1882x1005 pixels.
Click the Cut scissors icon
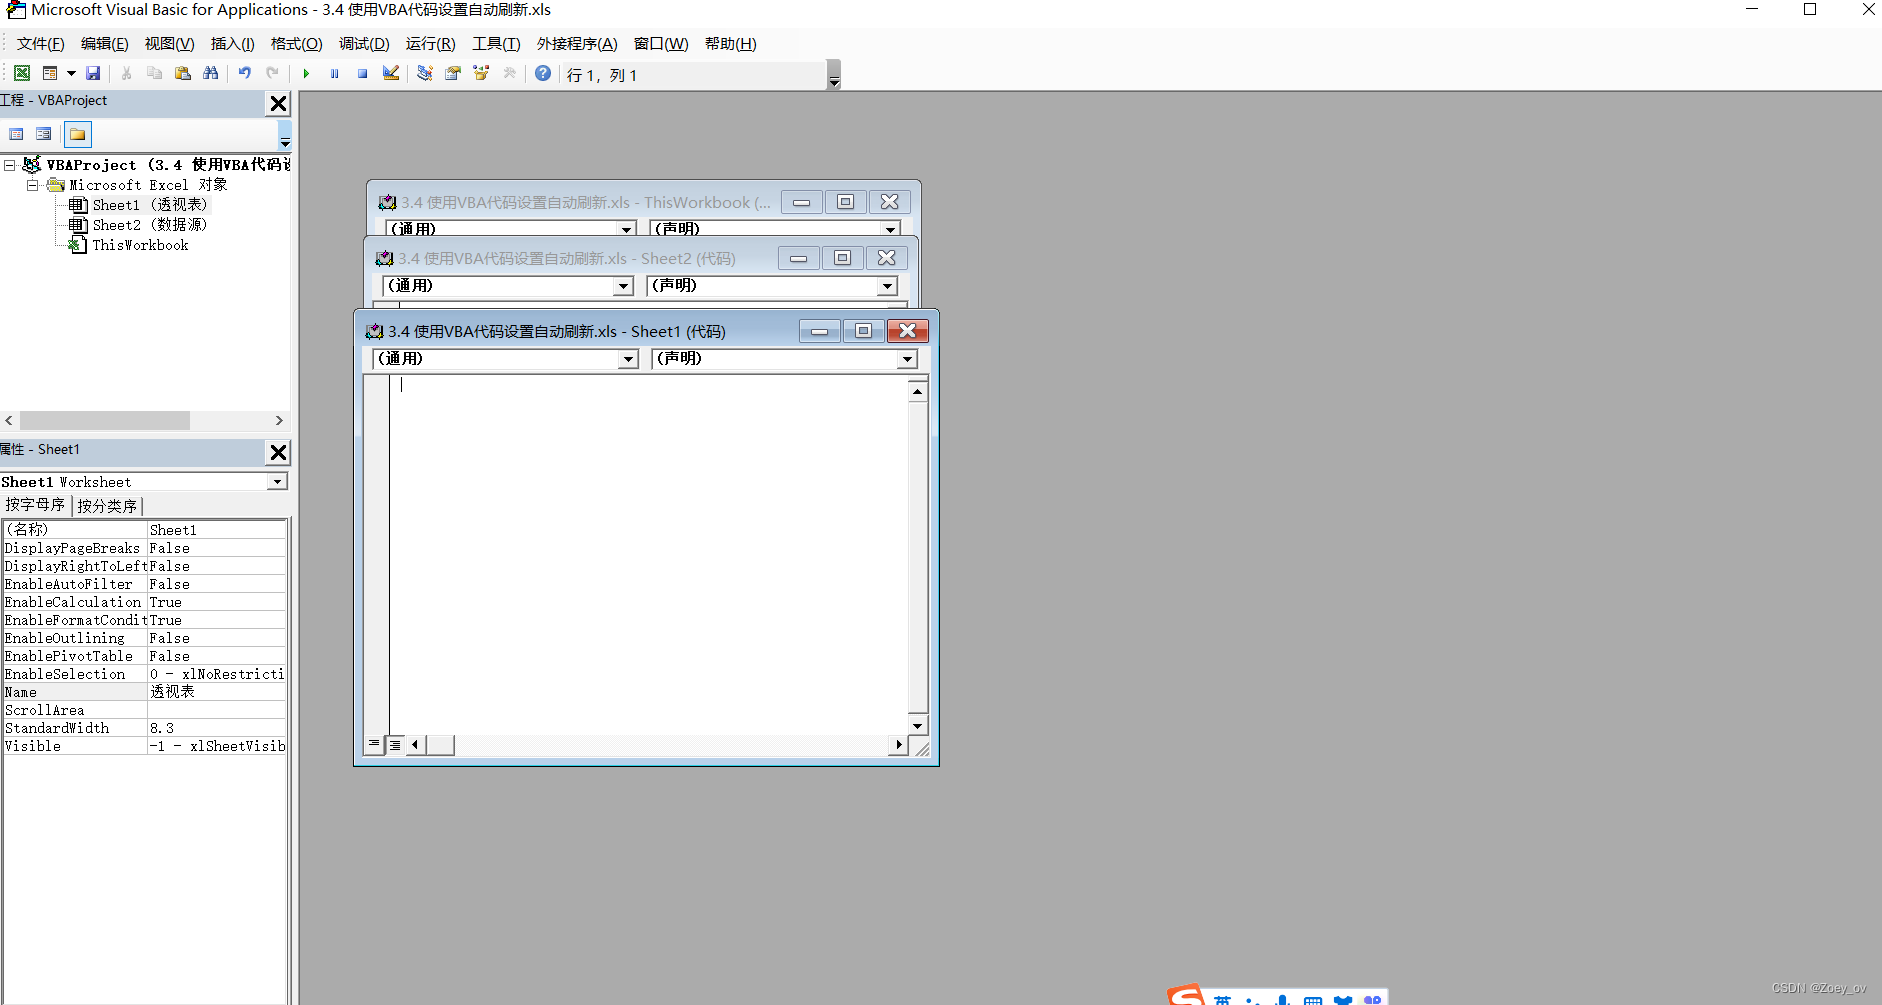click(x=126, y=73)
